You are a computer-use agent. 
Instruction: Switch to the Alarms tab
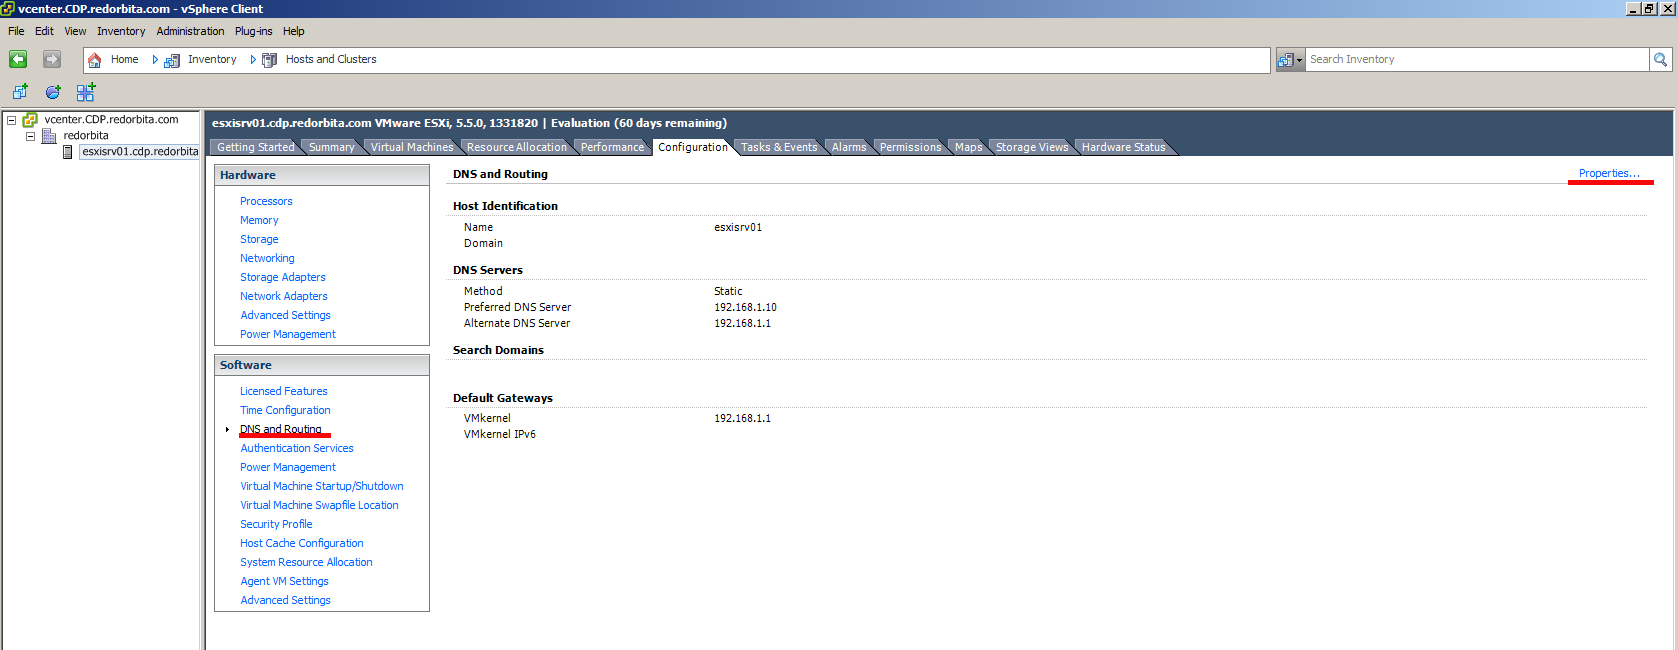[x=849, y=147]
